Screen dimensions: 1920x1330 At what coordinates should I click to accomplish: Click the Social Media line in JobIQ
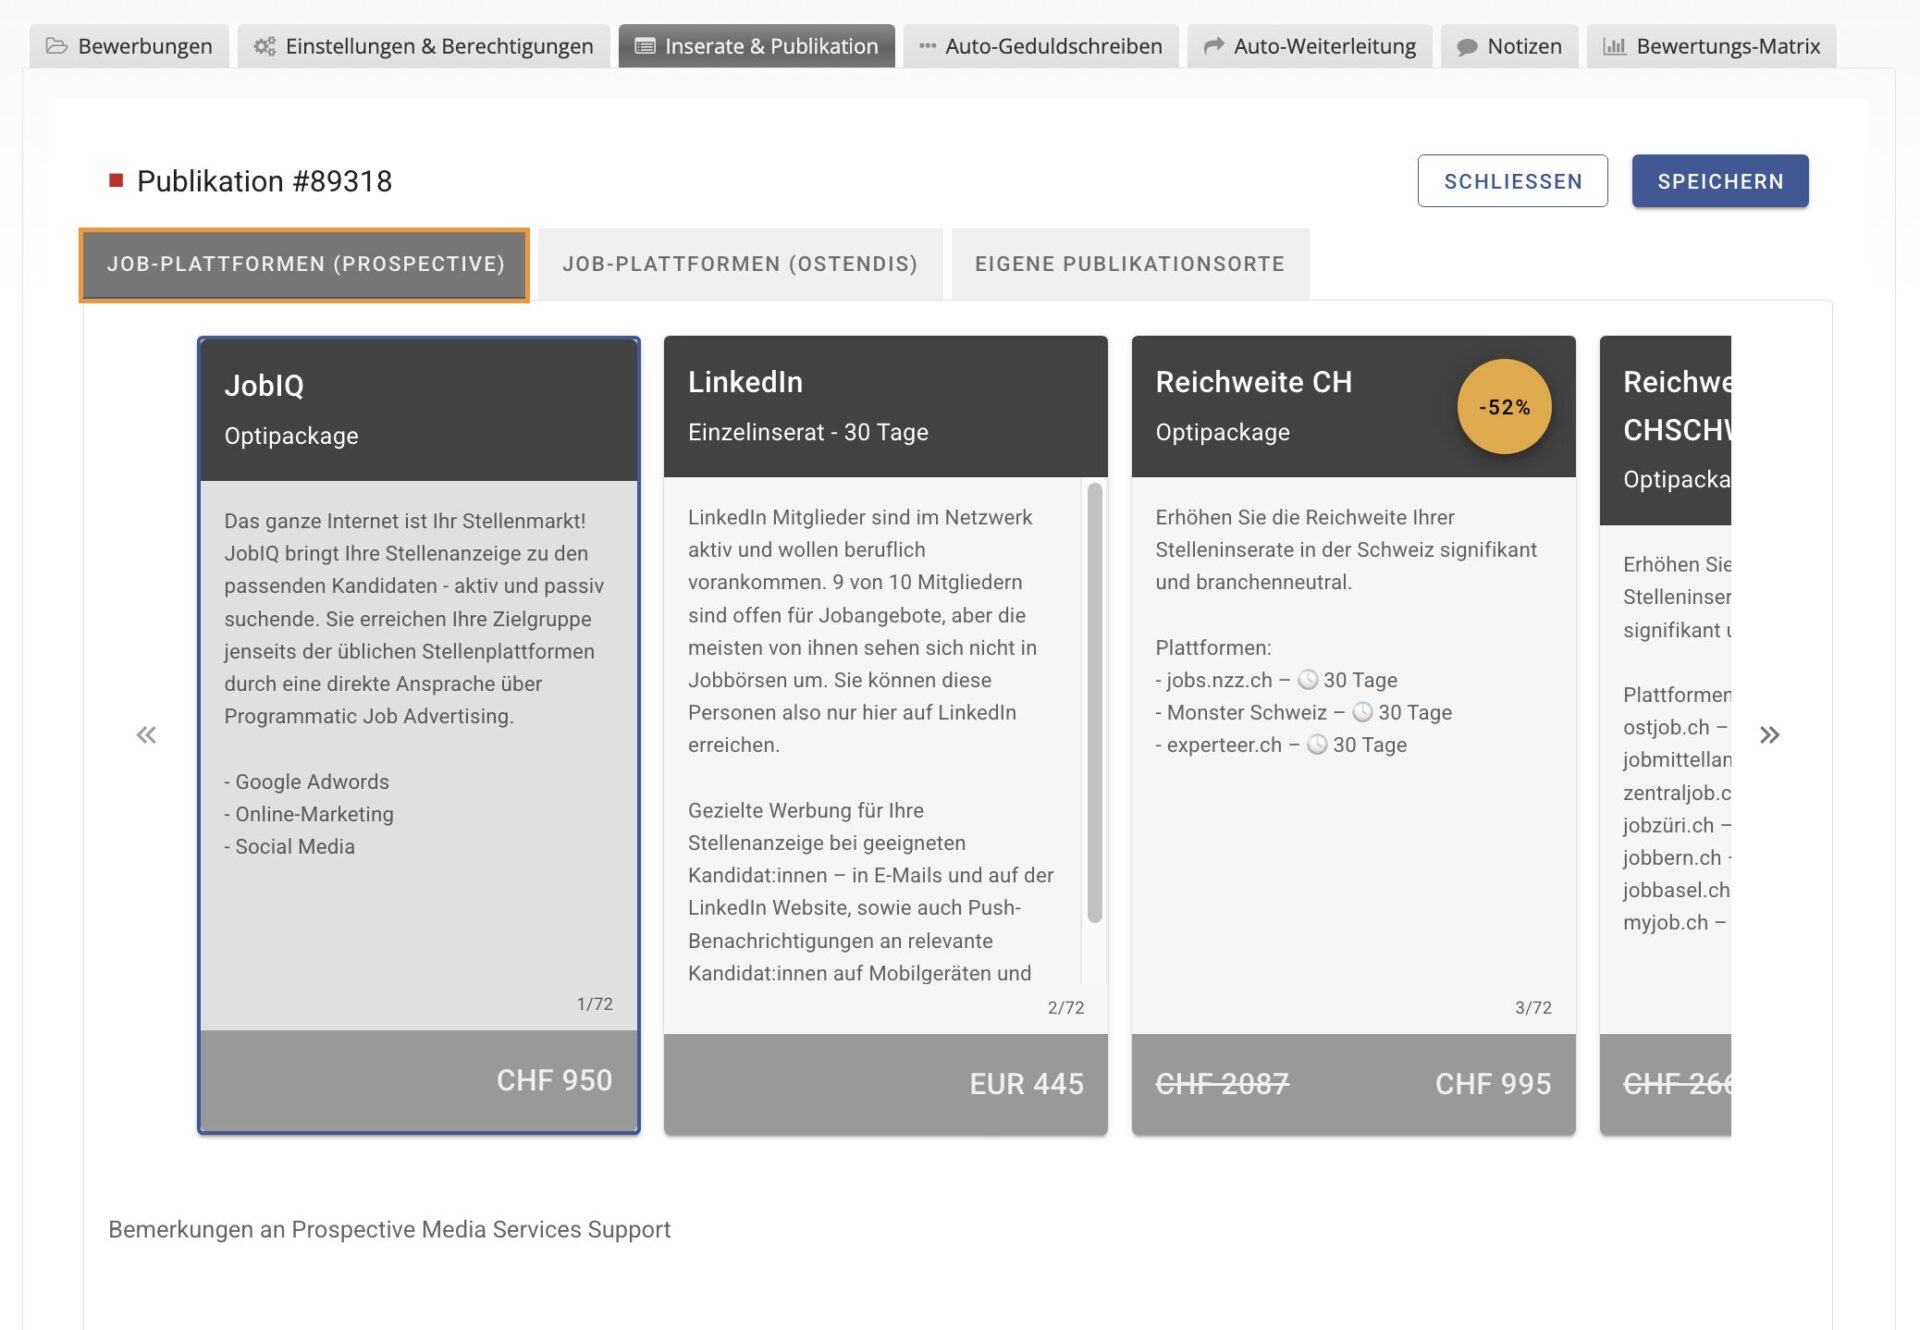point(290,847)
